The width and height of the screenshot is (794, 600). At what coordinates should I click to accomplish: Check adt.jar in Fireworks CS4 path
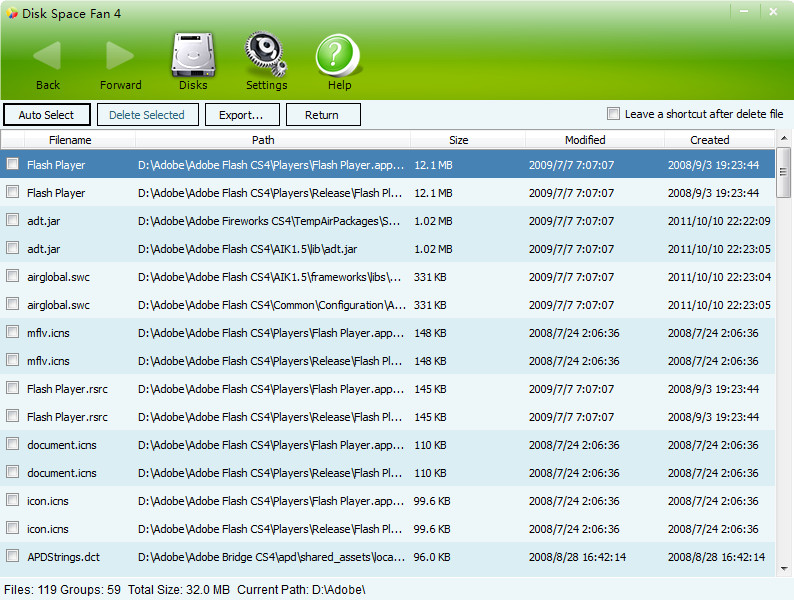(13, 220)
